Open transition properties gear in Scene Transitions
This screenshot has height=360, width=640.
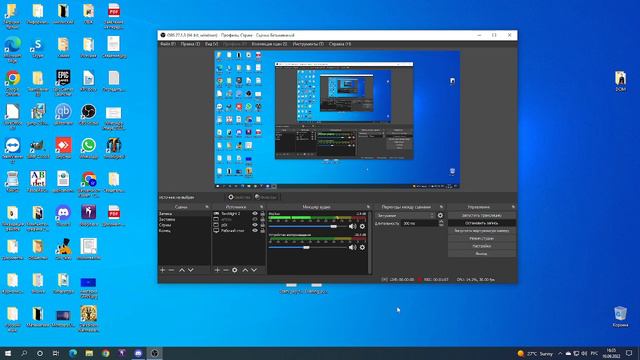tap(440, 215)
